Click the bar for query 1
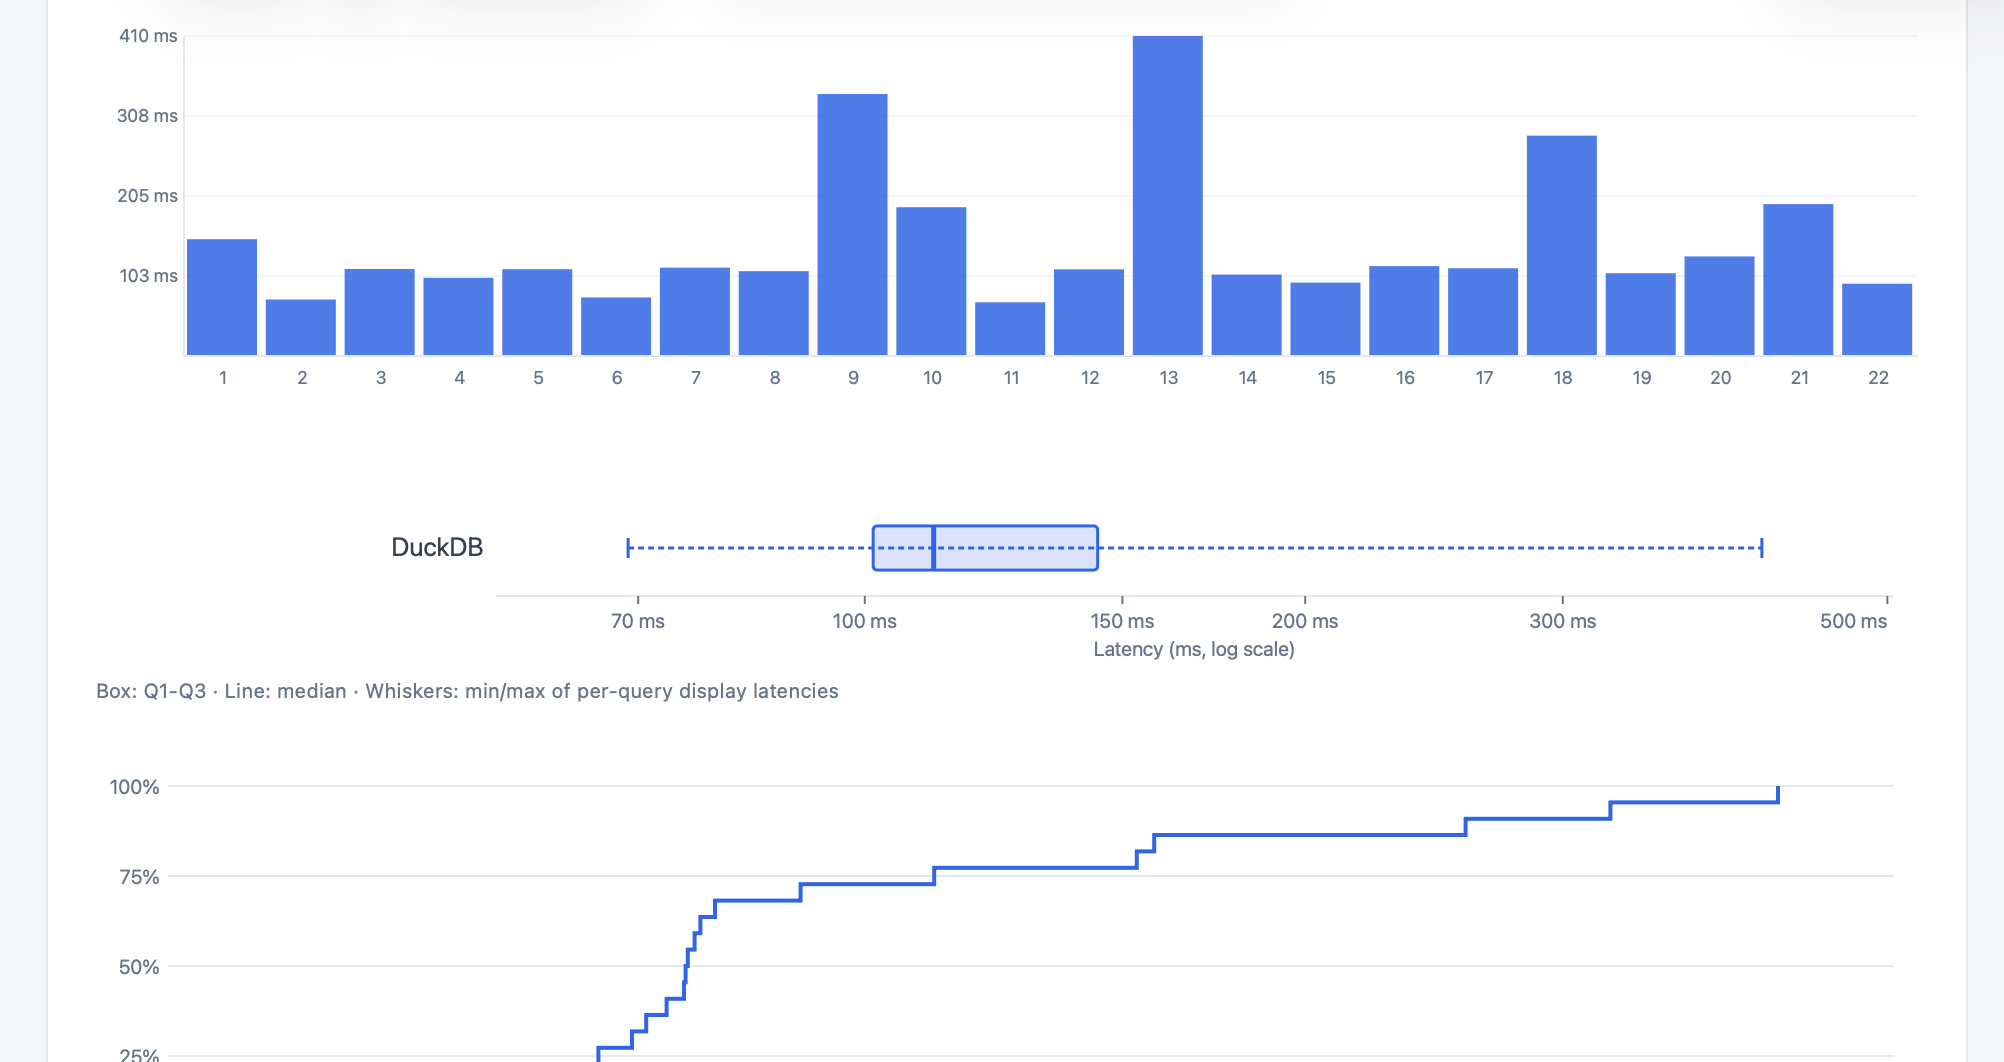This screenshot has height=1062, width=2004. pyautogui.click(x=222, y=297)
